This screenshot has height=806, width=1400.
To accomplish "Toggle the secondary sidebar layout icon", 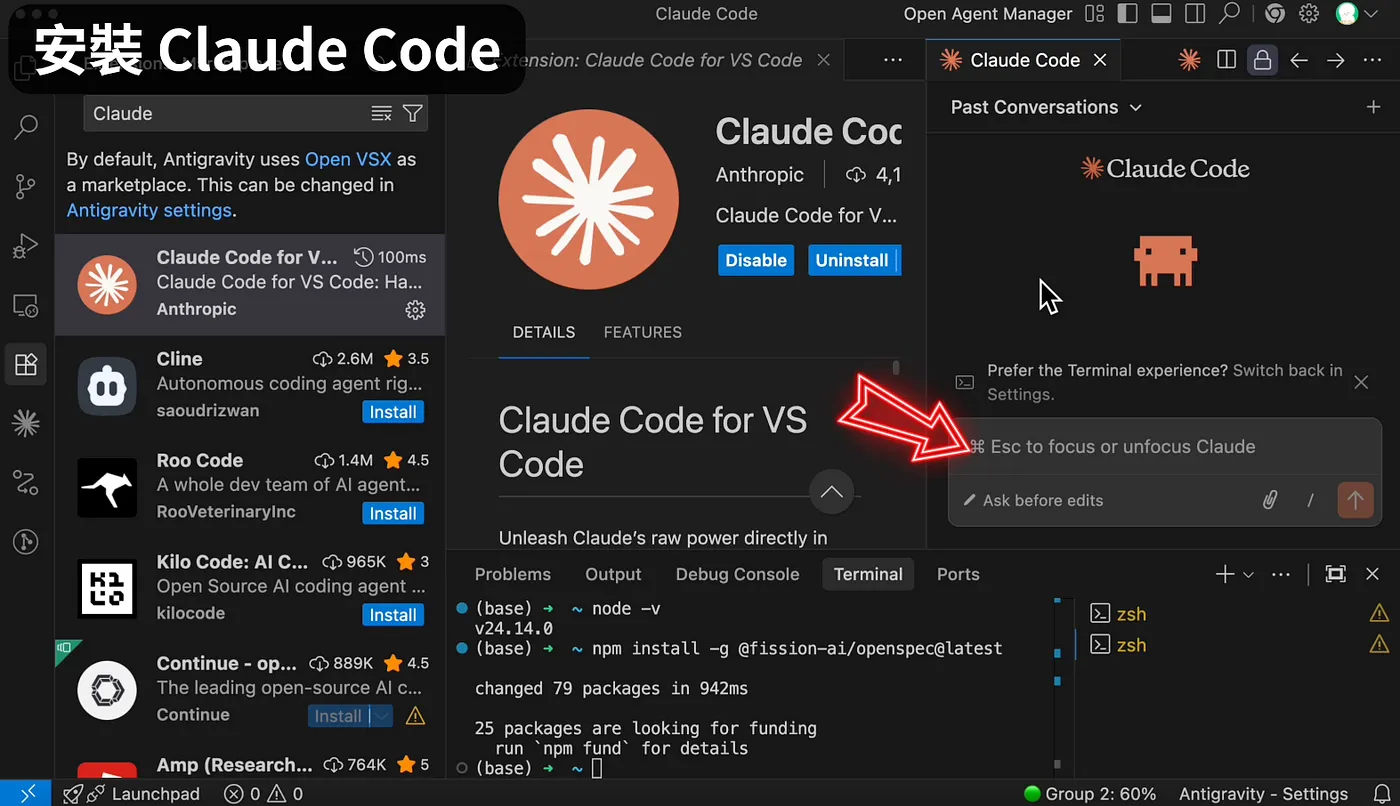I will (1194, 14).
